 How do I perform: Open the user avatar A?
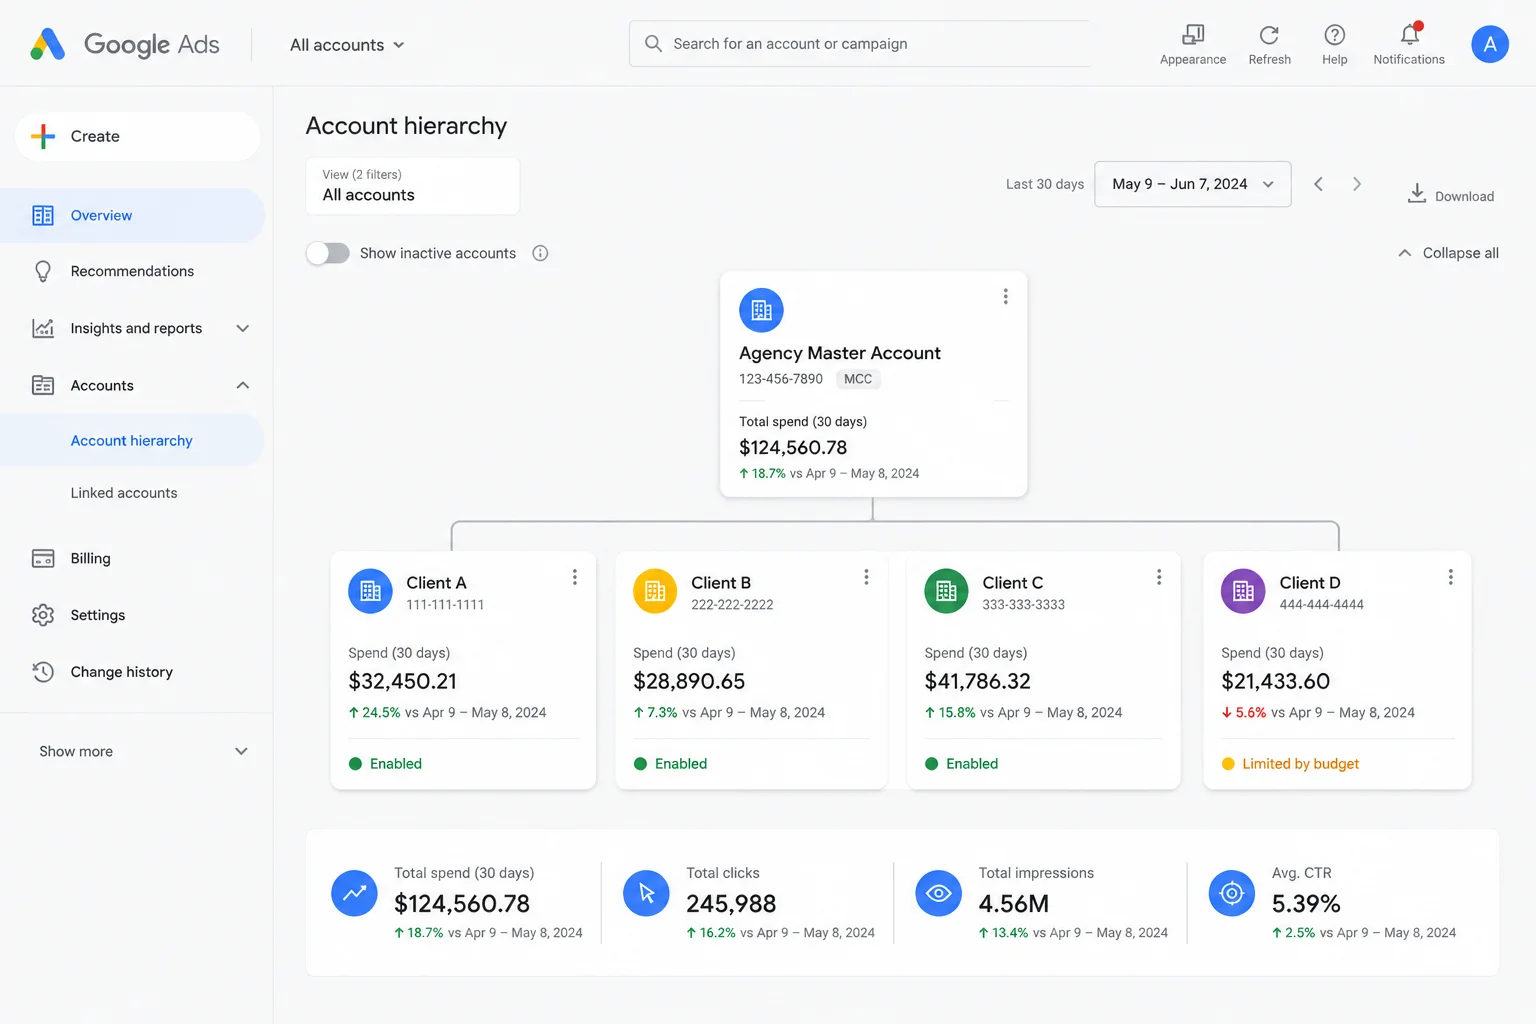pyautogui.click(x=1490, y=44)
